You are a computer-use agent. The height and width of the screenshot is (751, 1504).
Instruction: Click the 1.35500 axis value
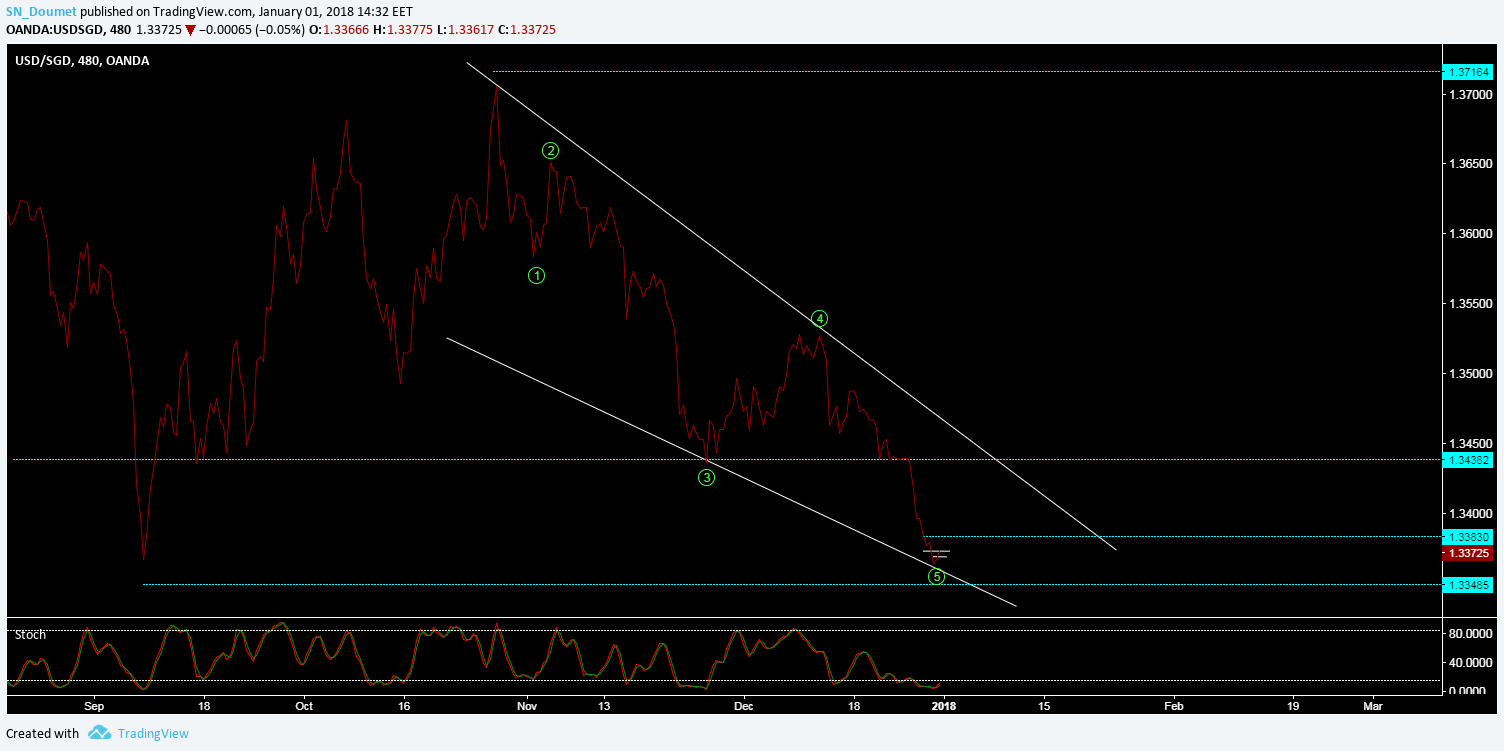click(1471, 303)
